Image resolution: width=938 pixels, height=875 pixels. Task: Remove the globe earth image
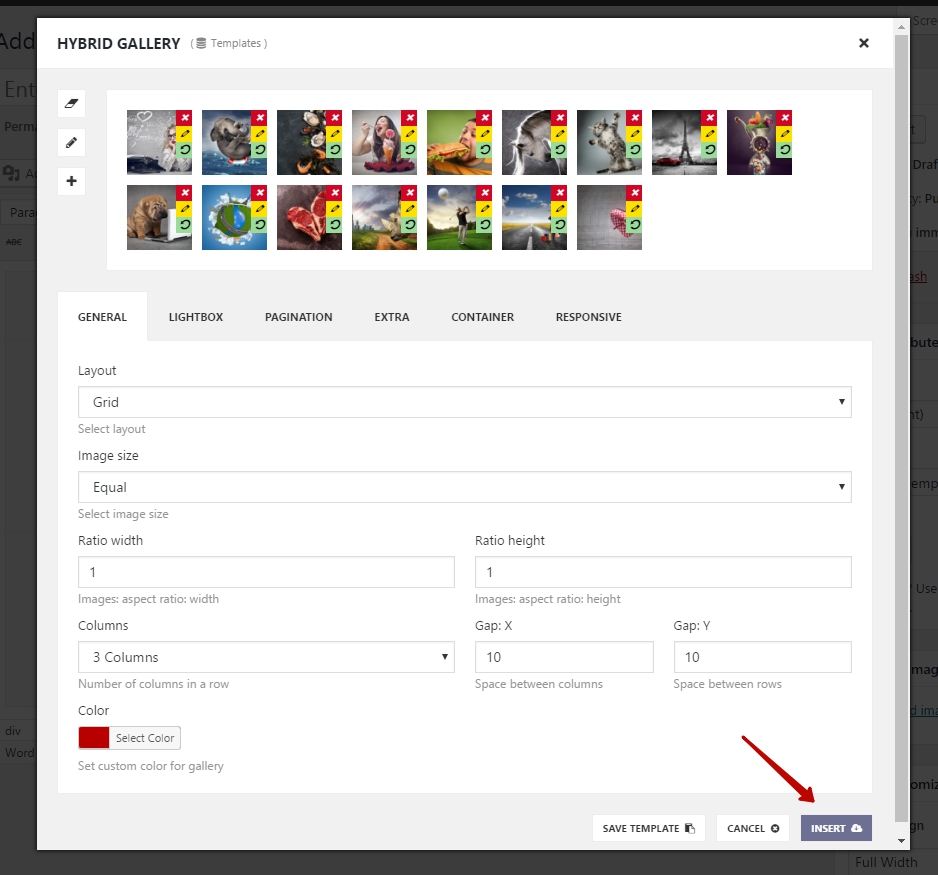click(x=259, y=193)
